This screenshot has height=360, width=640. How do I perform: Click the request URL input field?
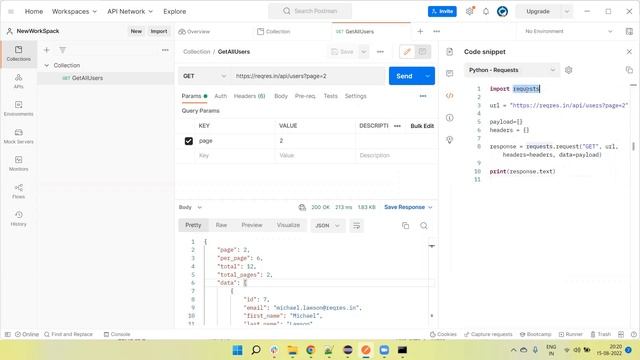(x=308, y=76)
